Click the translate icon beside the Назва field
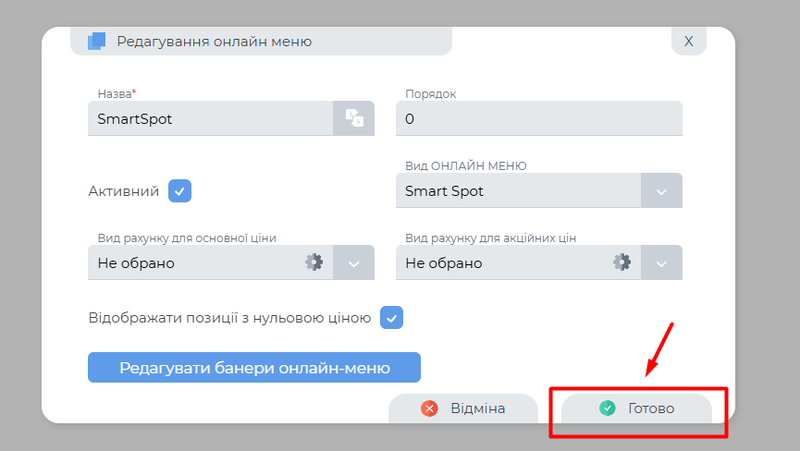800x451 pixels. [x=354, y=119]
